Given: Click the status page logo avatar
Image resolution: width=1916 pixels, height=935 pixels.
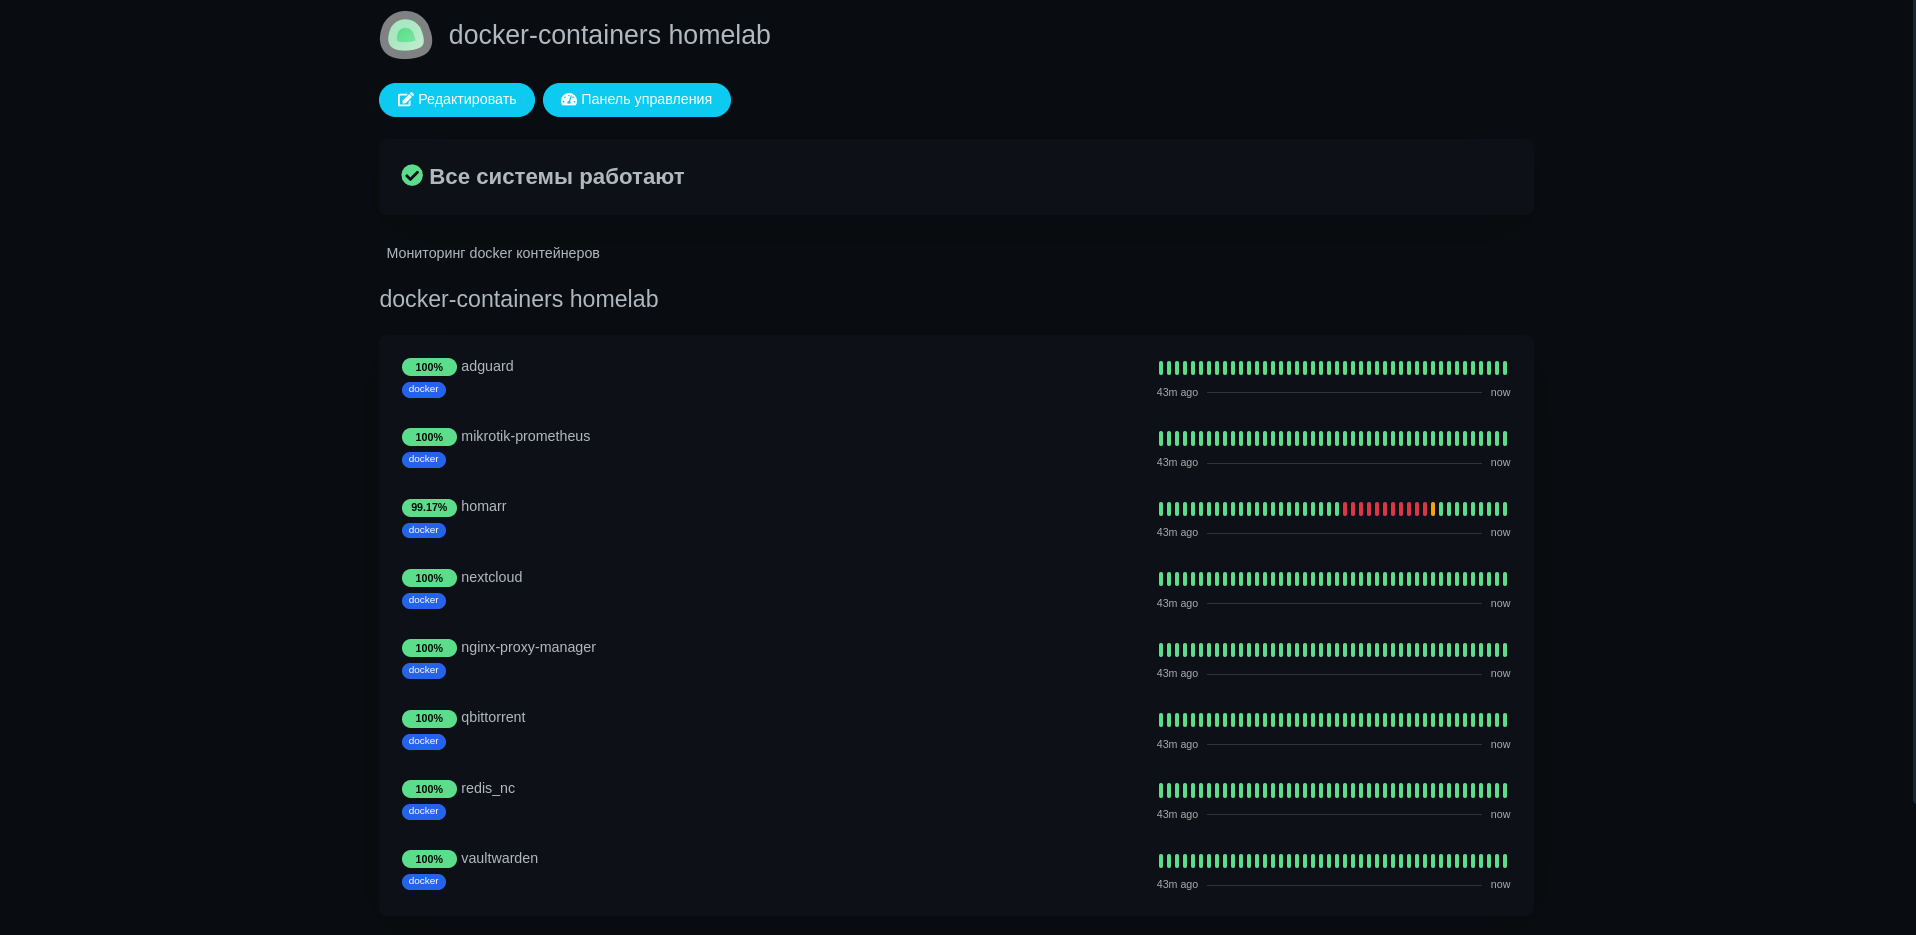Looking at the screenshot, I should pyautogui.click(x=406, y=35).
